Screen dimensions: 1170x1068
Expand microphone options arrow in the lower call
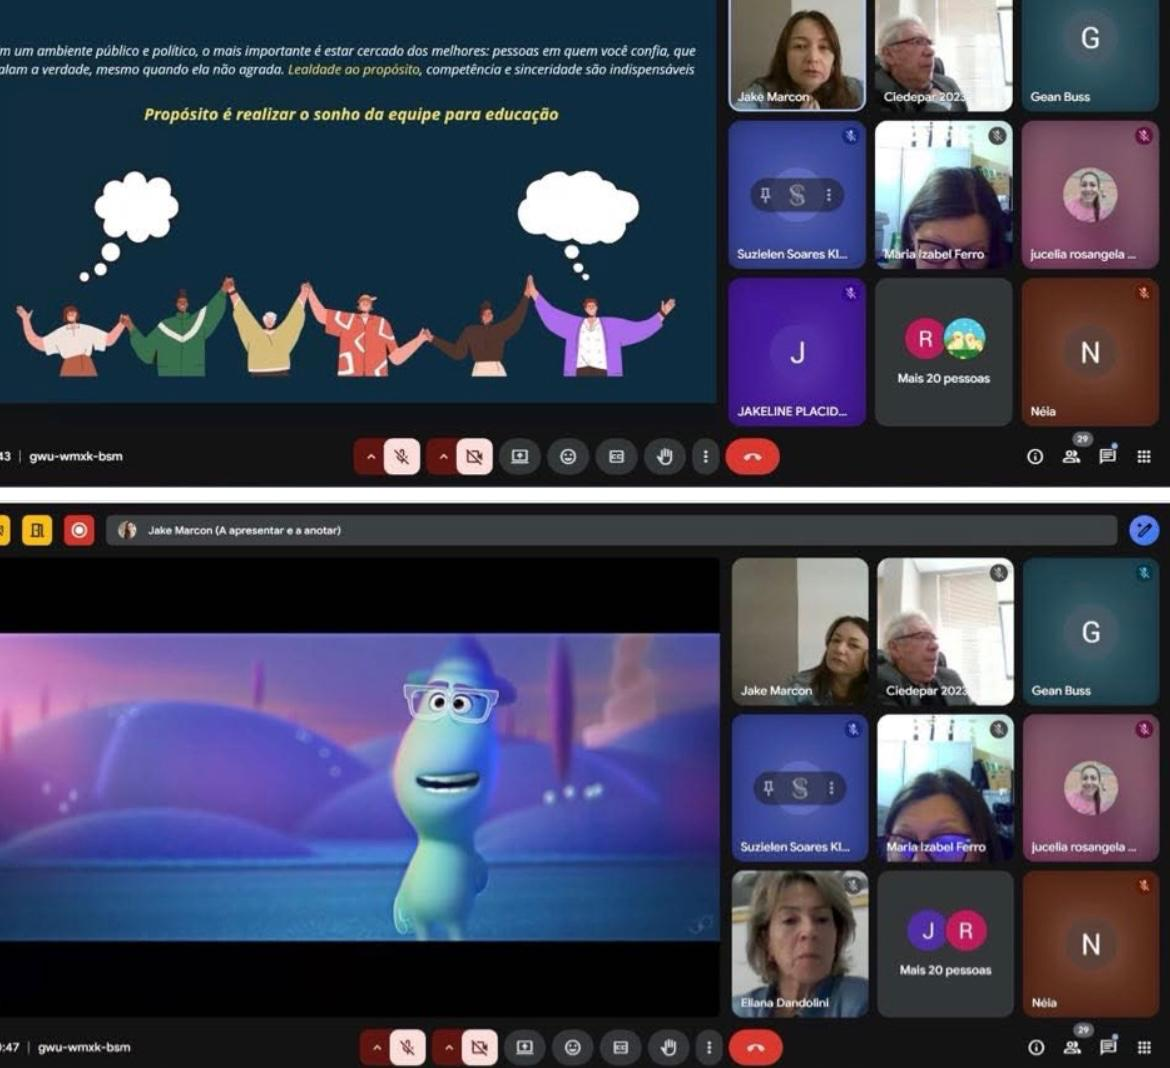[376, 1047]
